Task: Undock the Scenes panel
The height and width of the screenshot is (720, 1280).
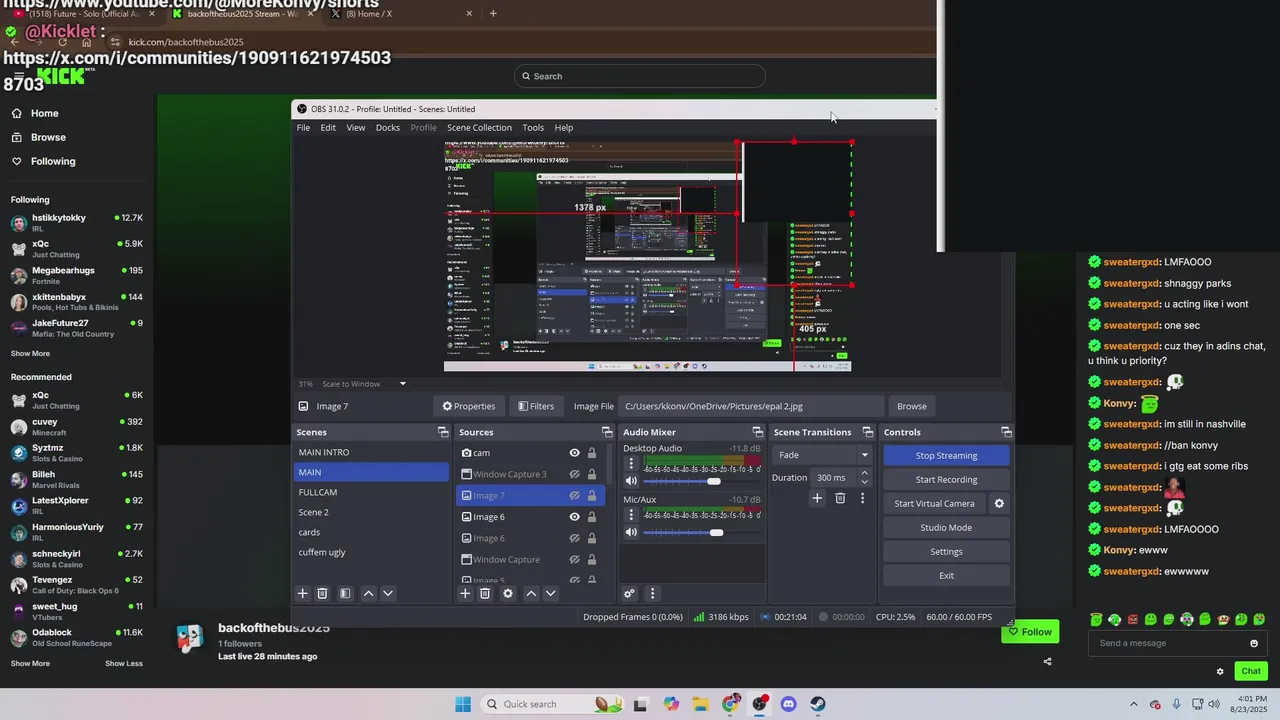Action: pyautogui.click(x=443, y=432)
